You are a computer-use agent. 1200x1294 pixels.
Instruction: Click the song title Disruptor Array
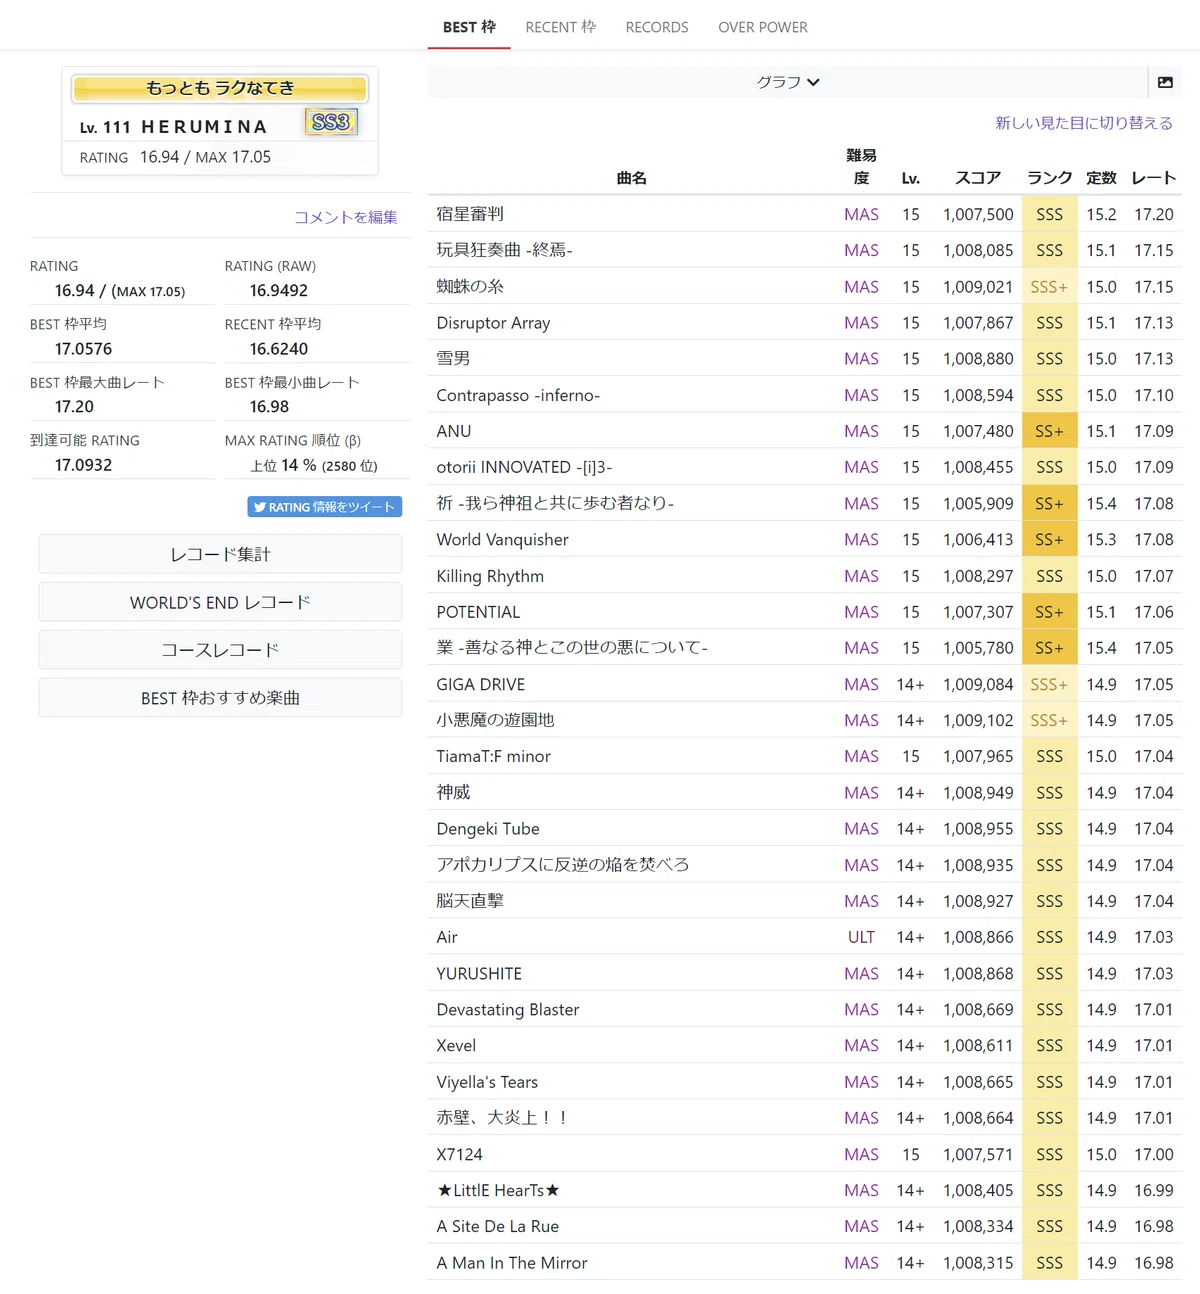tap(493, 323)
